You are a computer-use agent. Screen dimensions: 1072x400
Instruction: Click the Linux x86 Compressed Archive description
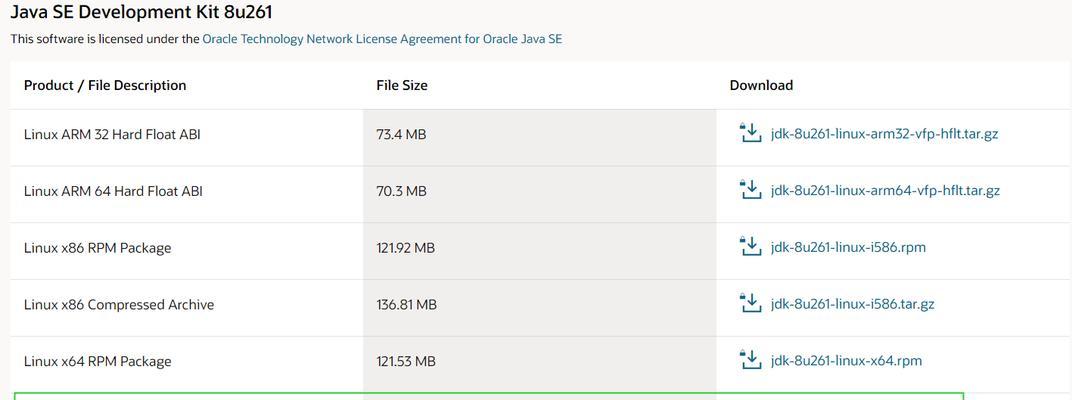point(119,305)
